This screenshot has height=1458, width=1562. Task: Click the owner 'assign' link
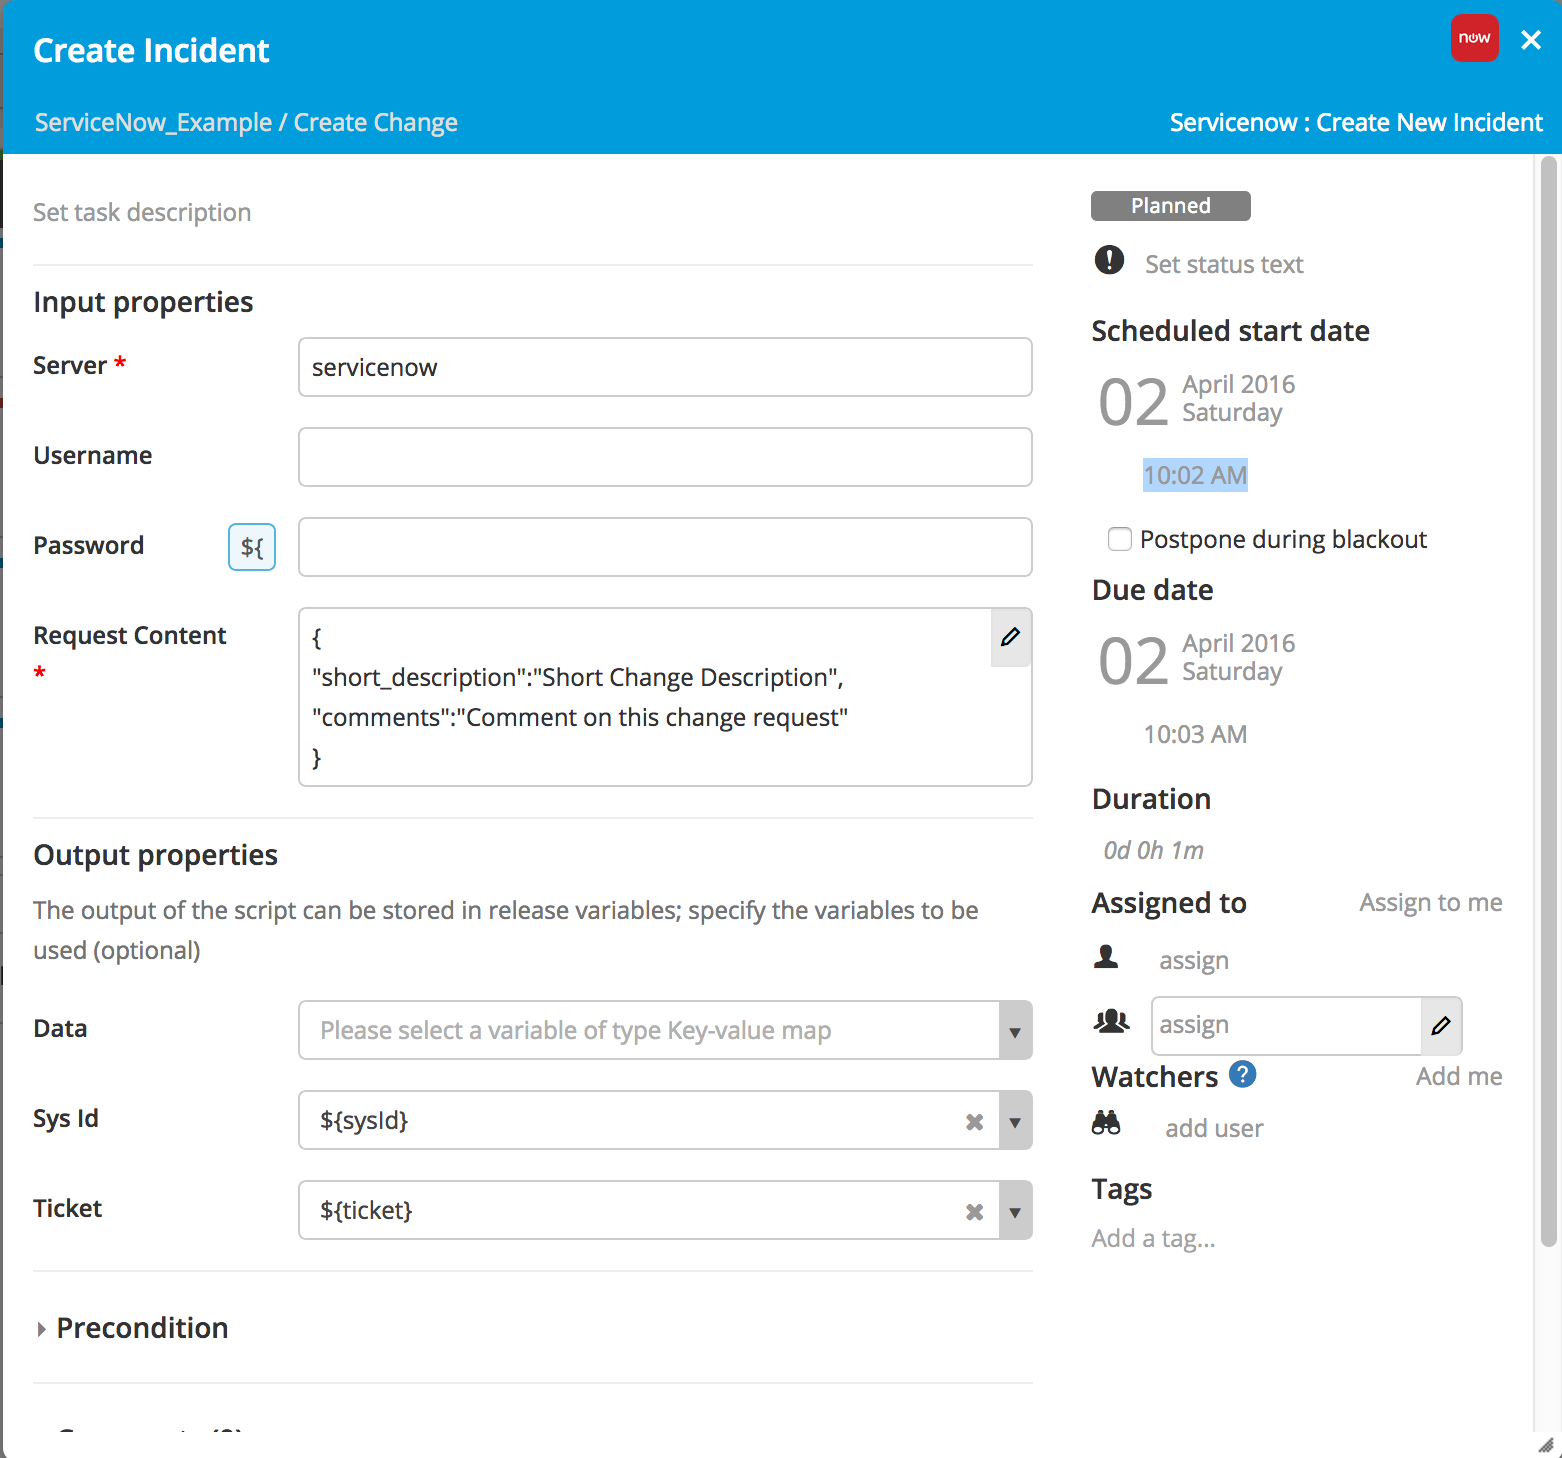pyautogui.click(x=1194, y=960)
